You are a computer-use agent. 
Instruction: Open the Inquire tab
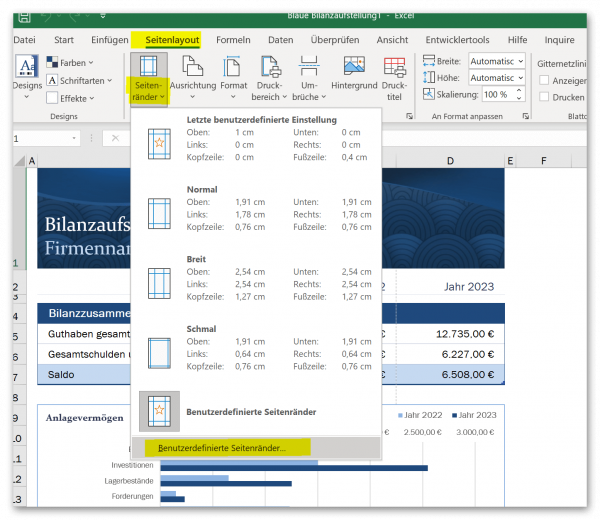click(559, 40)
